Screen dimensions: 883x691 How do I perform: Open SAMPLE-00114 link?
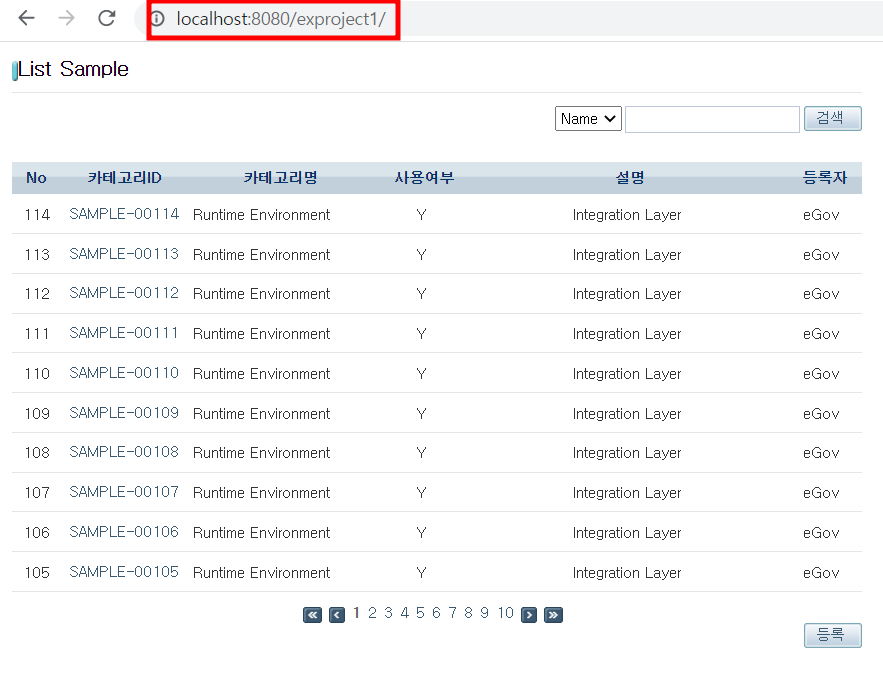pyautogui.click(x=124, y=214)
